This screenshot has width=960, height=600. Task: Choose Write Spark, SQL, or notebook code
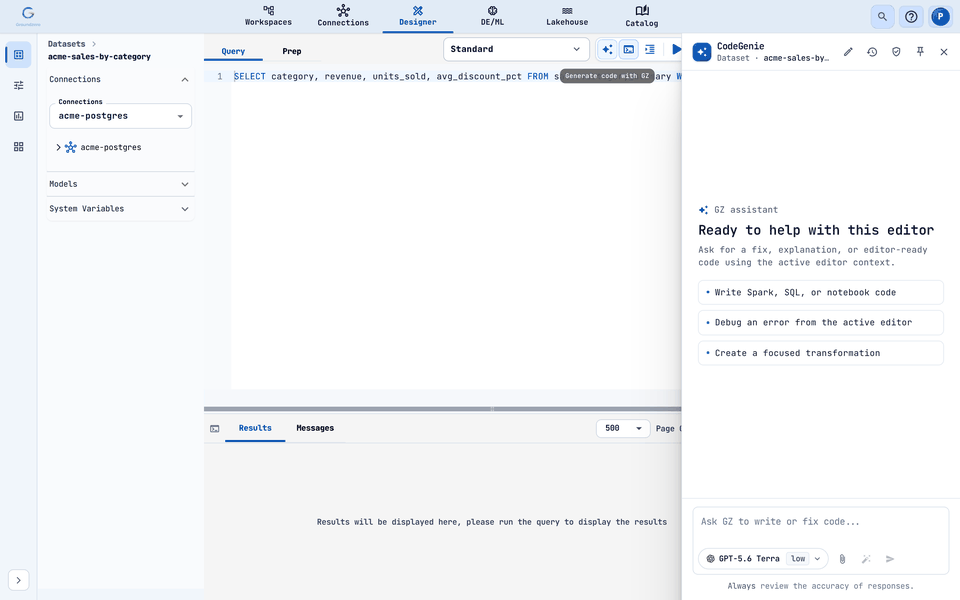[x=820, y=293]
